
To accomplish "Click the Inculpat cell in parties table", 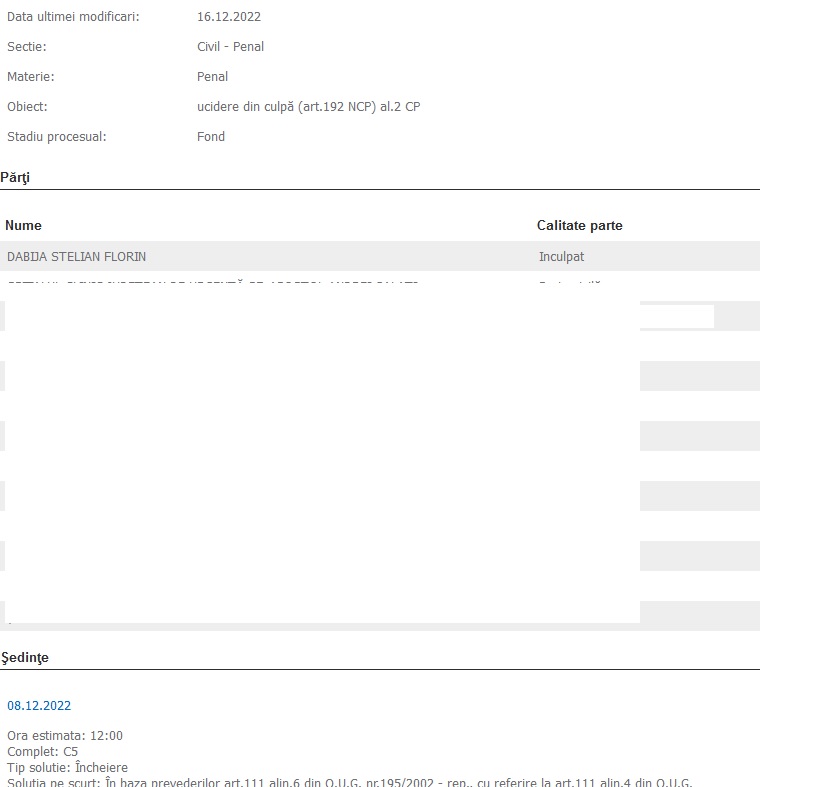I will (x=561, y=257).
